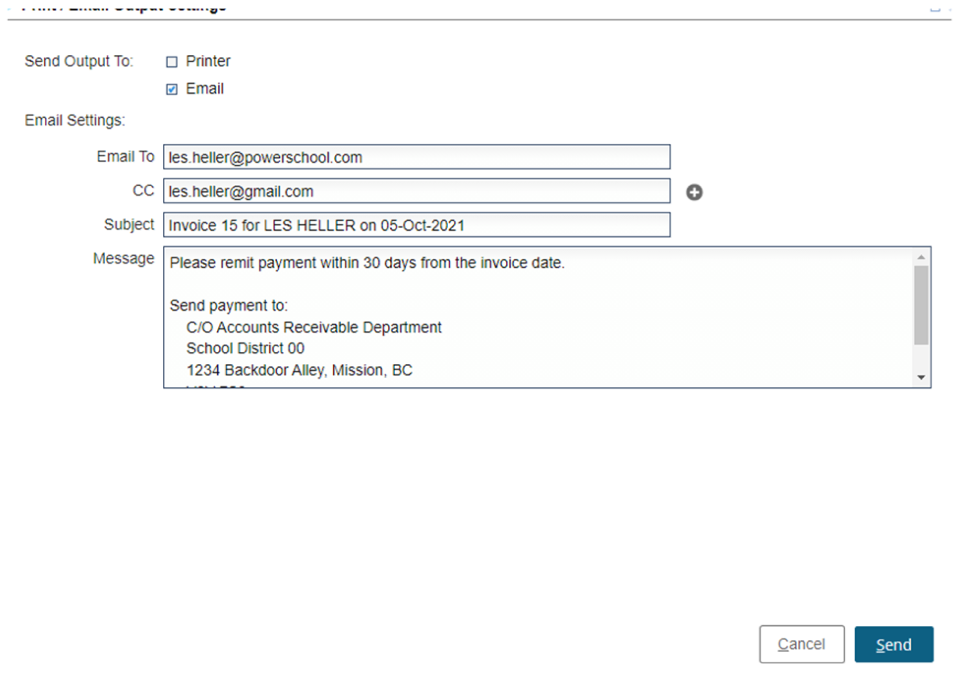Click the Subject field with Invoice 15
Viewport: 961px width, 676px height.
pos(416,225)
